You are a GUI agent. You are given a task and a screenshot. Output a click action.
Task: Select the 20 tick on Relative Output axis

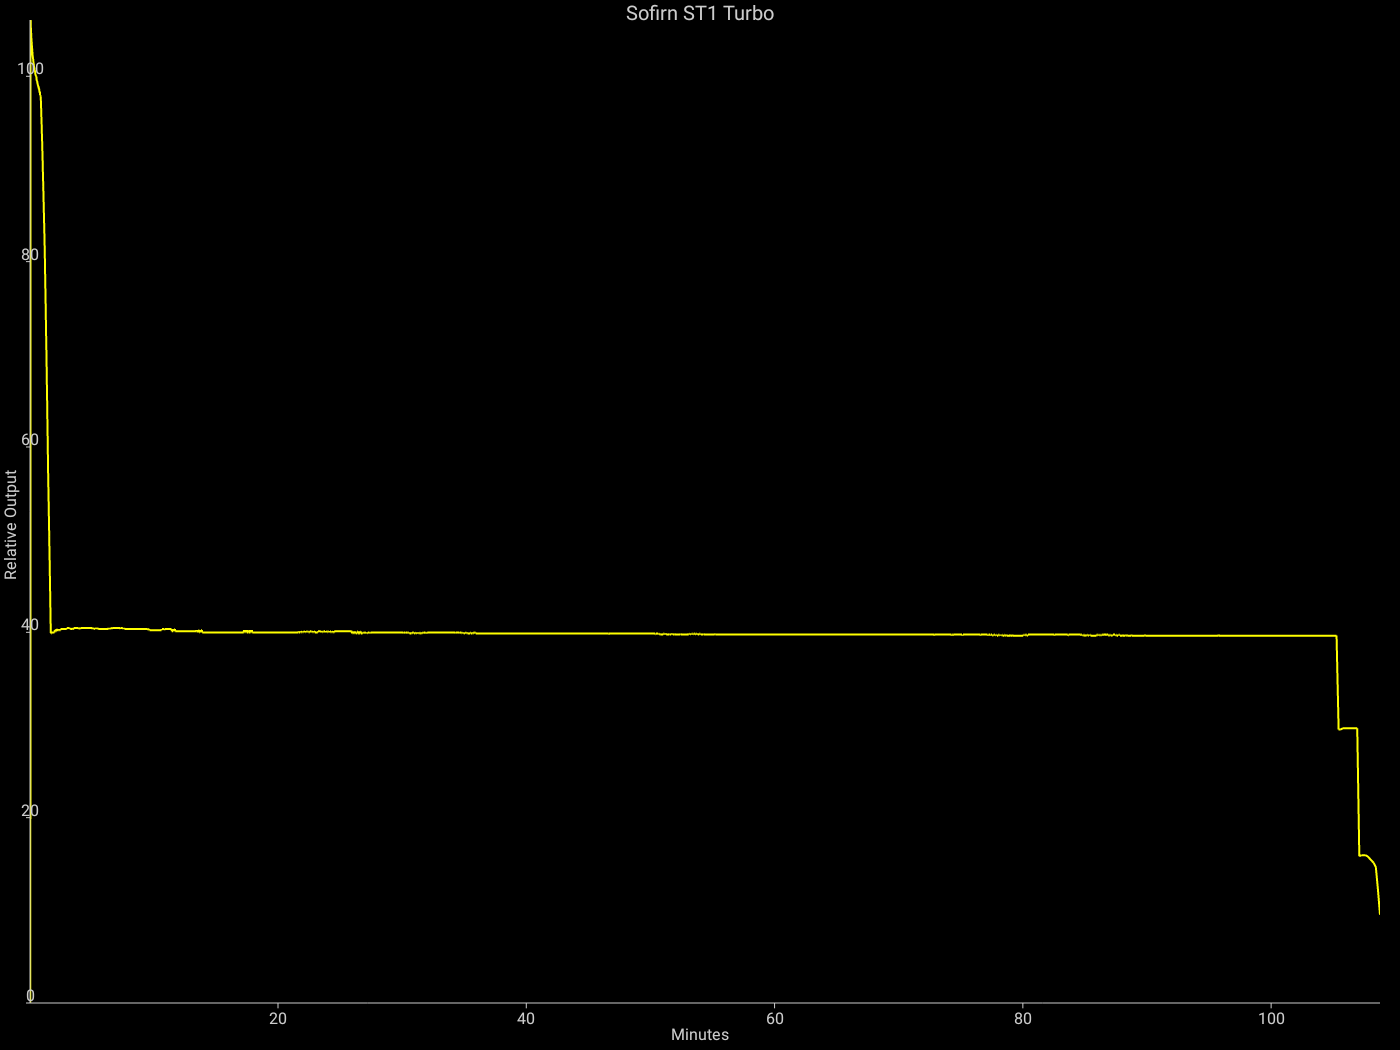click(30, 810)
